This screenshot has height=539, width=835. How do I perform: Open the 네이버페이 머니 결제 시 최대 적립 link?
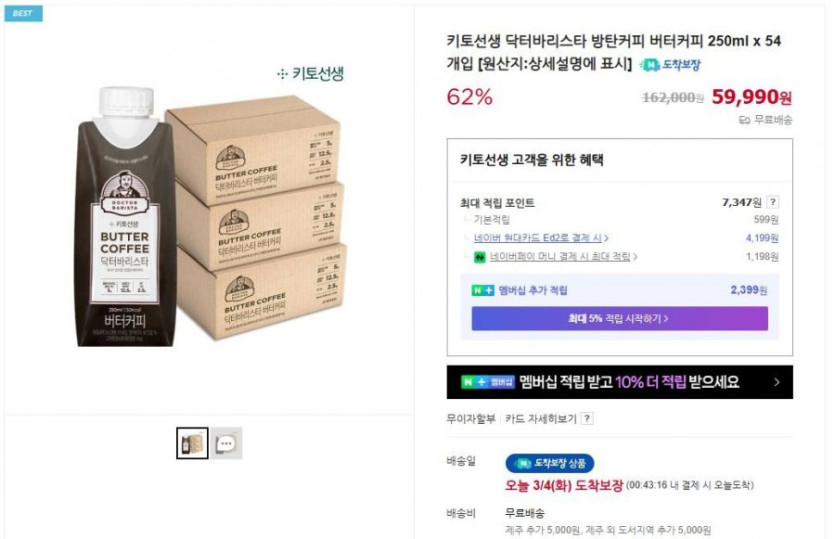562,257
